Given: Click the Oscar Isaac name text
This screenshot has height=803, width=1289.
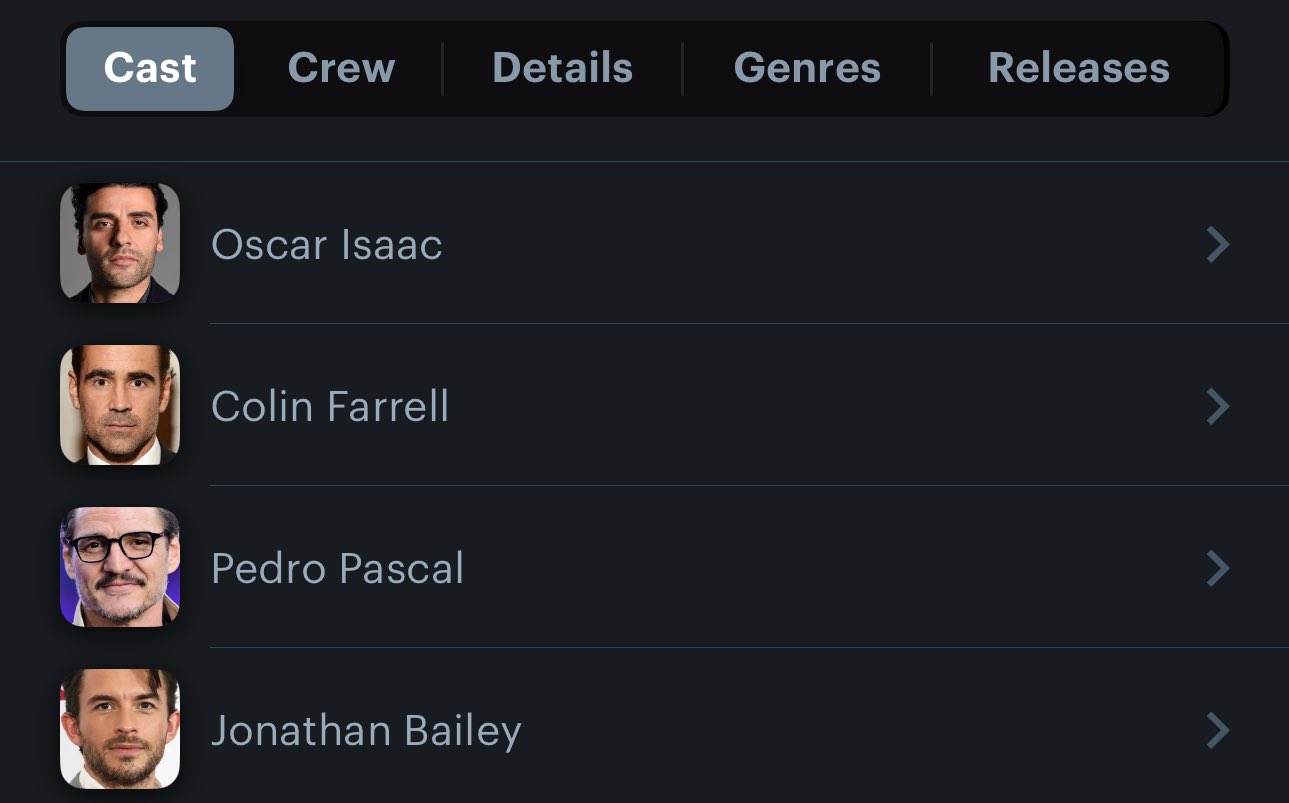Looking at the screenshot, I should 327,245.
